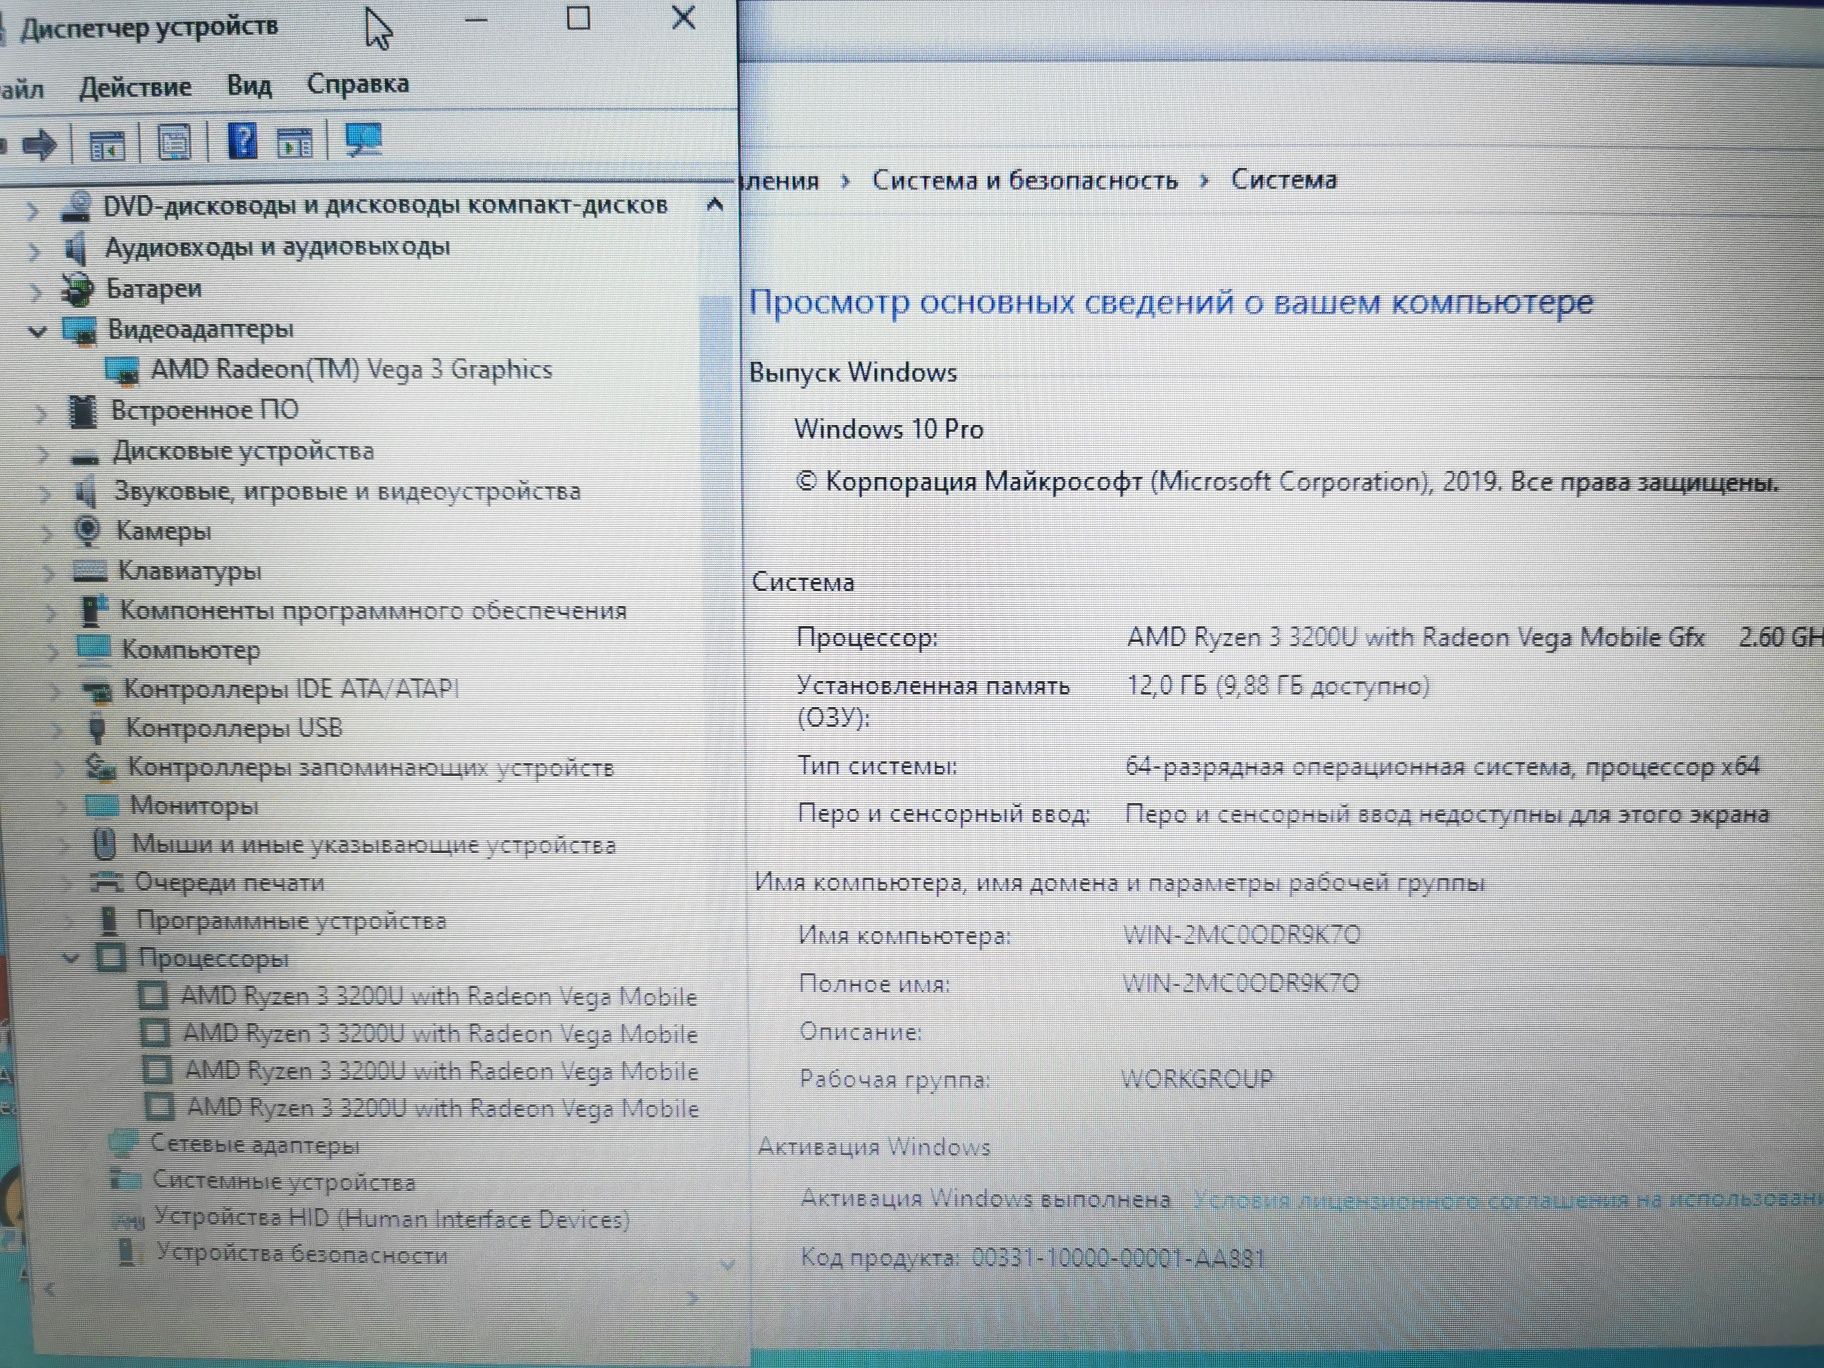Click product code 00331-10000-00001-AA881
The width and height of the screenshot is (1824, 1368).
pyautogui.click(x=1118, y=1258)
